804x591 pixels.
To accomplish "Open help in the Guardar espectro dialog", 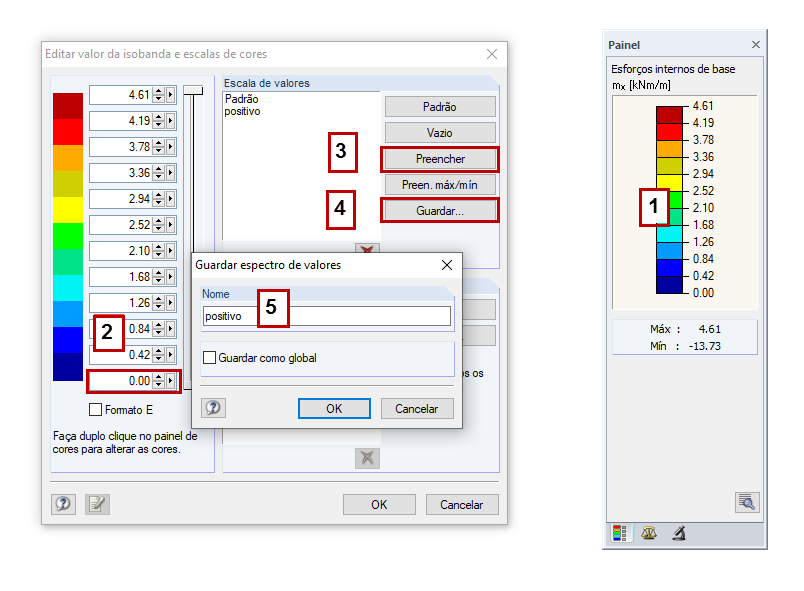I will pos(213,409).
